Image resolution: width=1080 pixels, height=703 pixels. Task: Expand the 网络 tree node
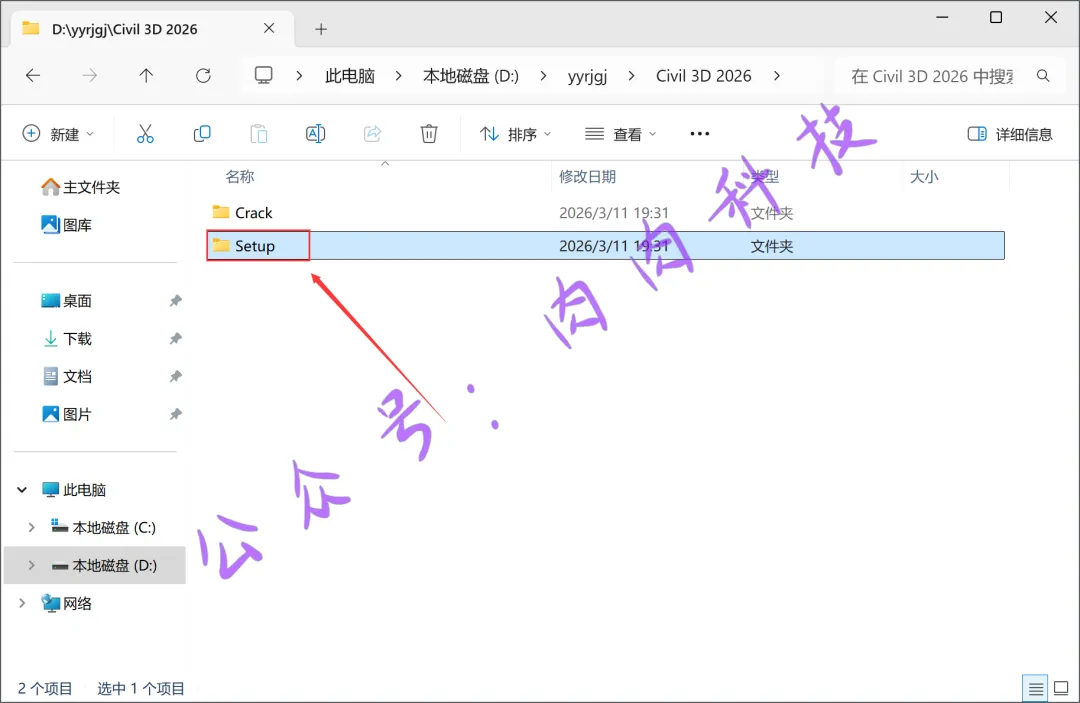tap(22, 603)
